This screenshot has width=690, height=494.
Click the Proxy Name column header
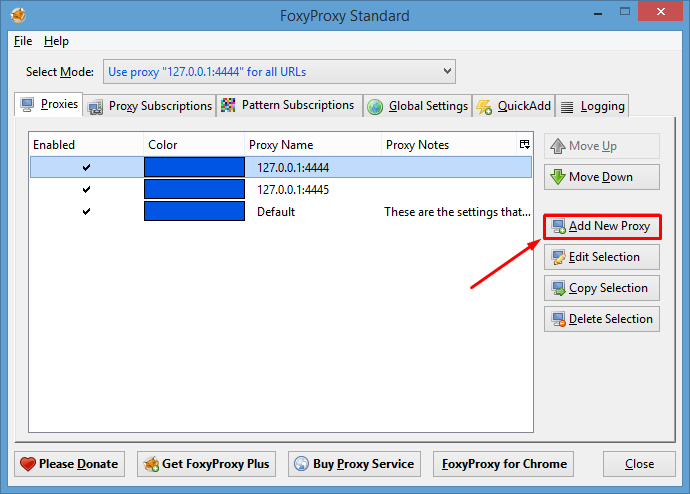(x=312, y=145)
